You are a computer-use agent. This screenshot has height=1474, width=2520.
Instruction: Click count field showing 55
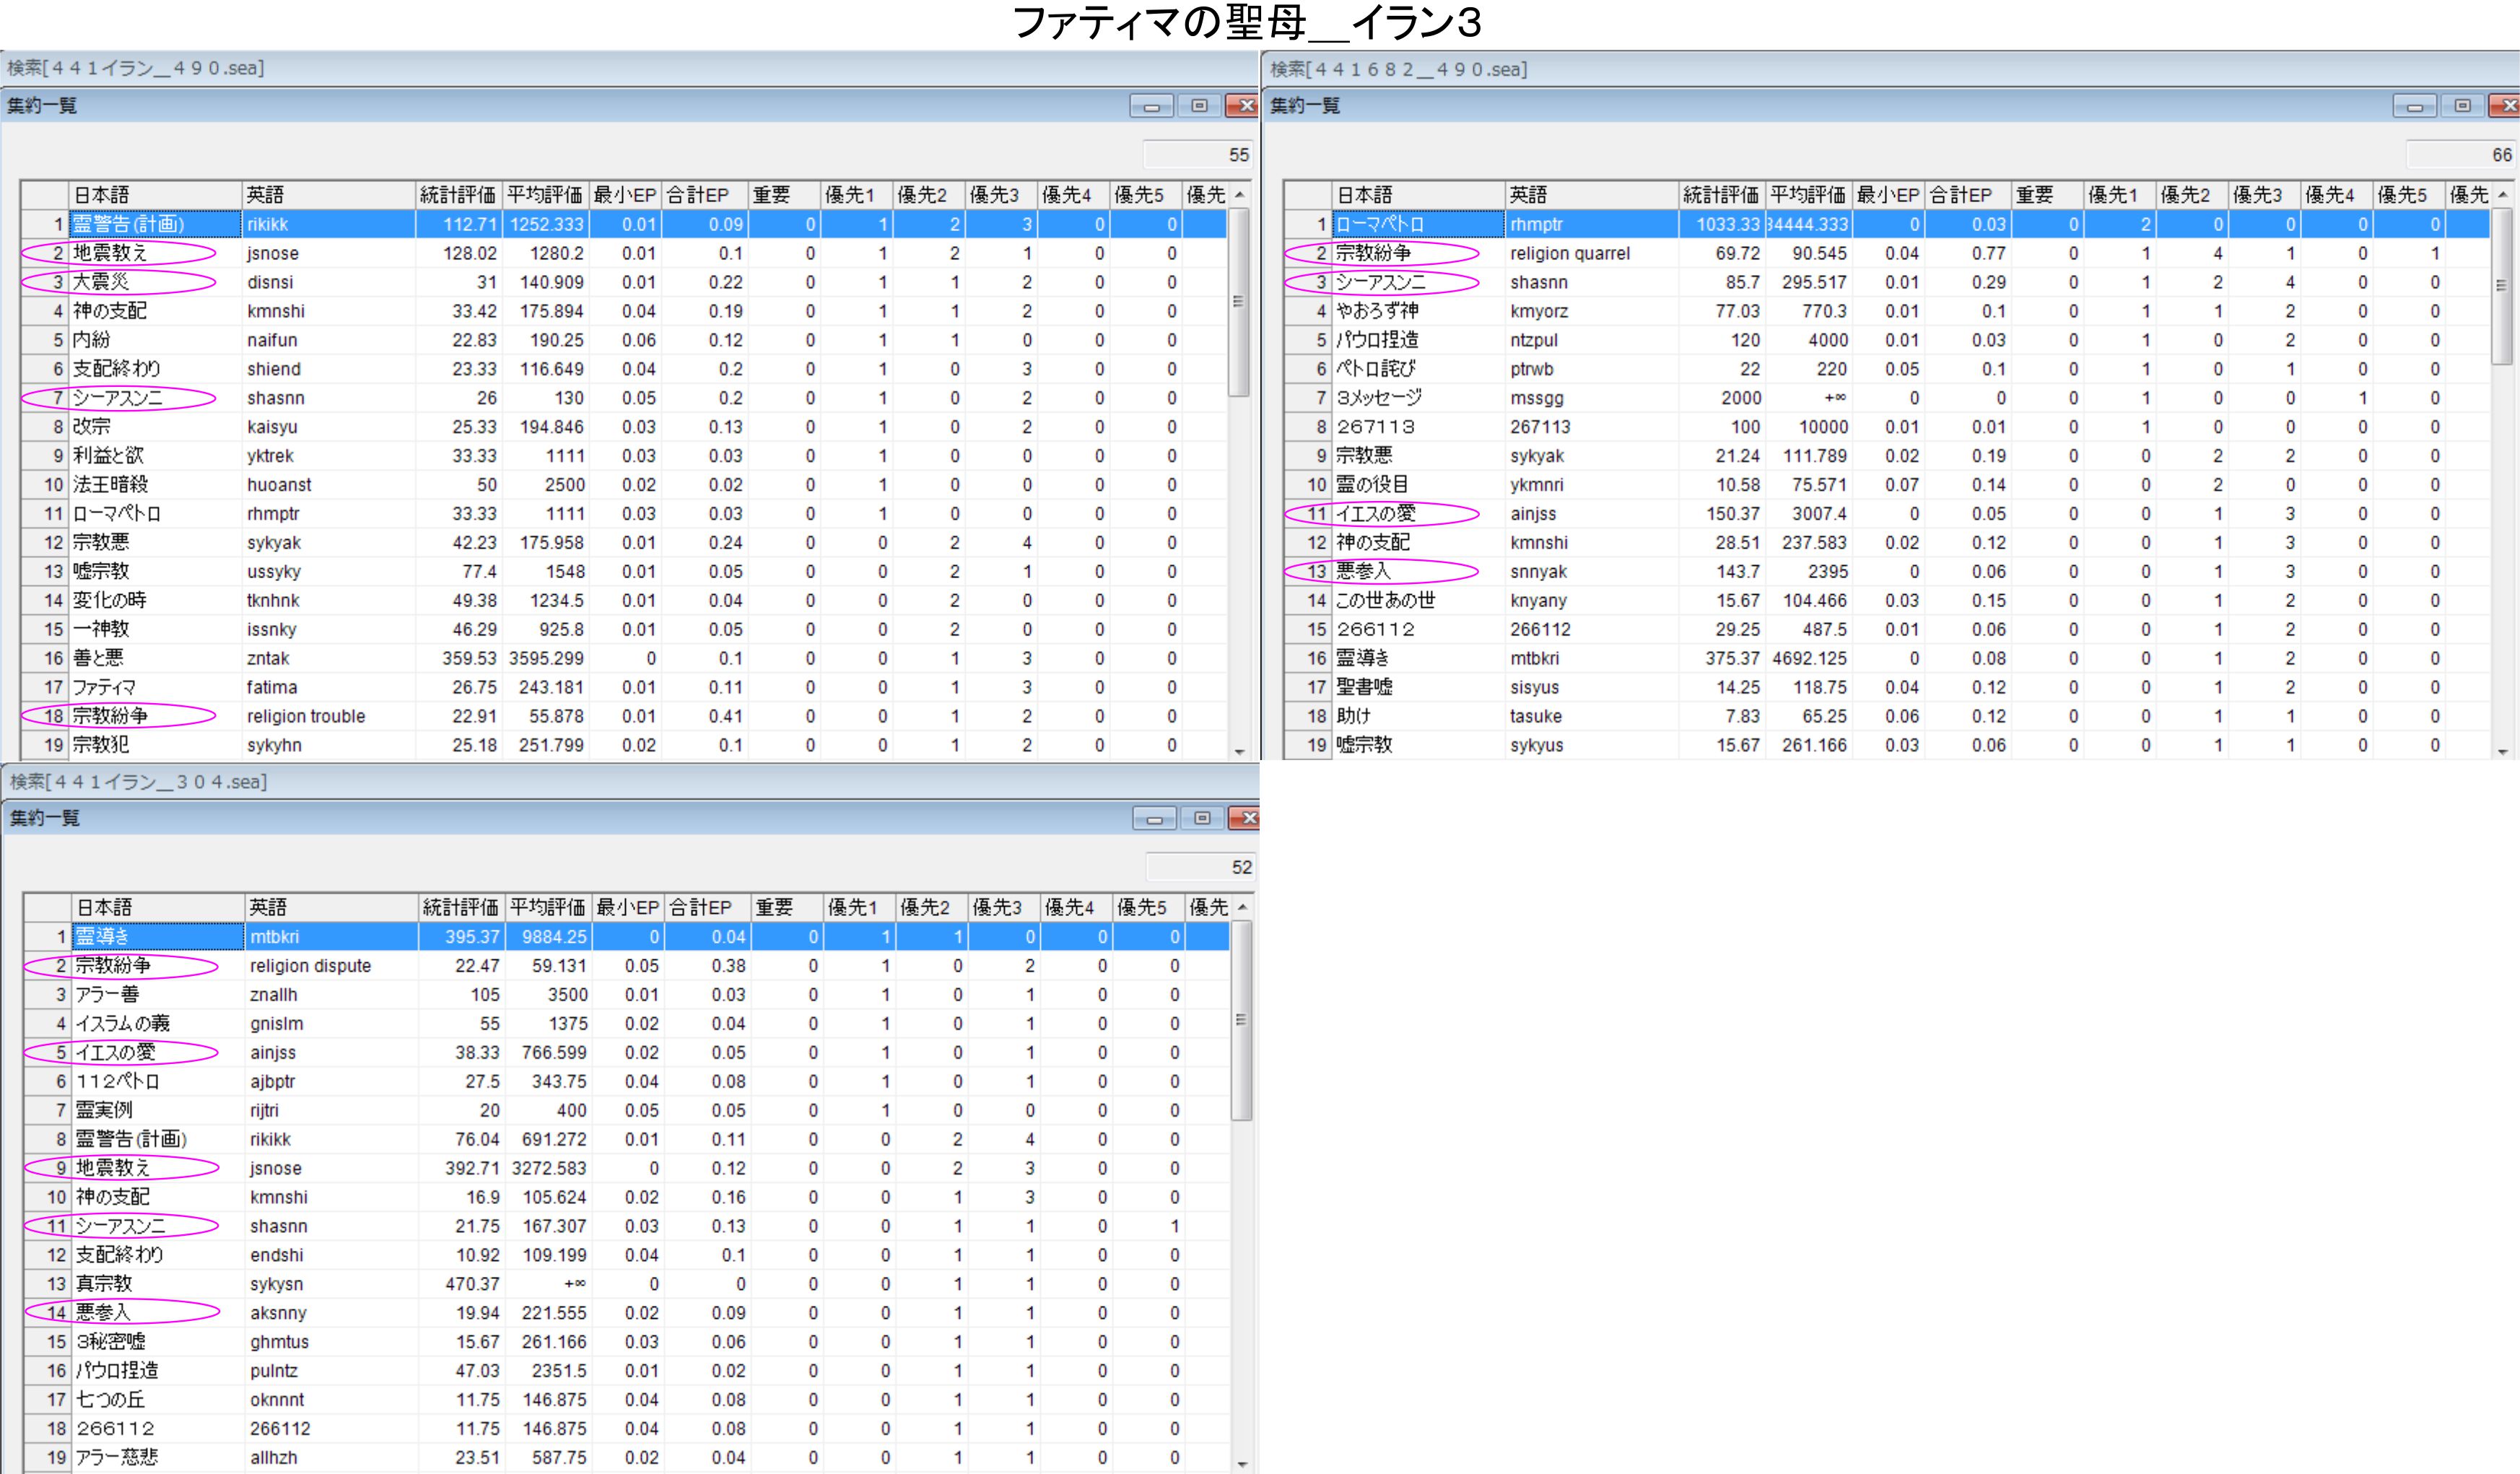[1199, 155]
